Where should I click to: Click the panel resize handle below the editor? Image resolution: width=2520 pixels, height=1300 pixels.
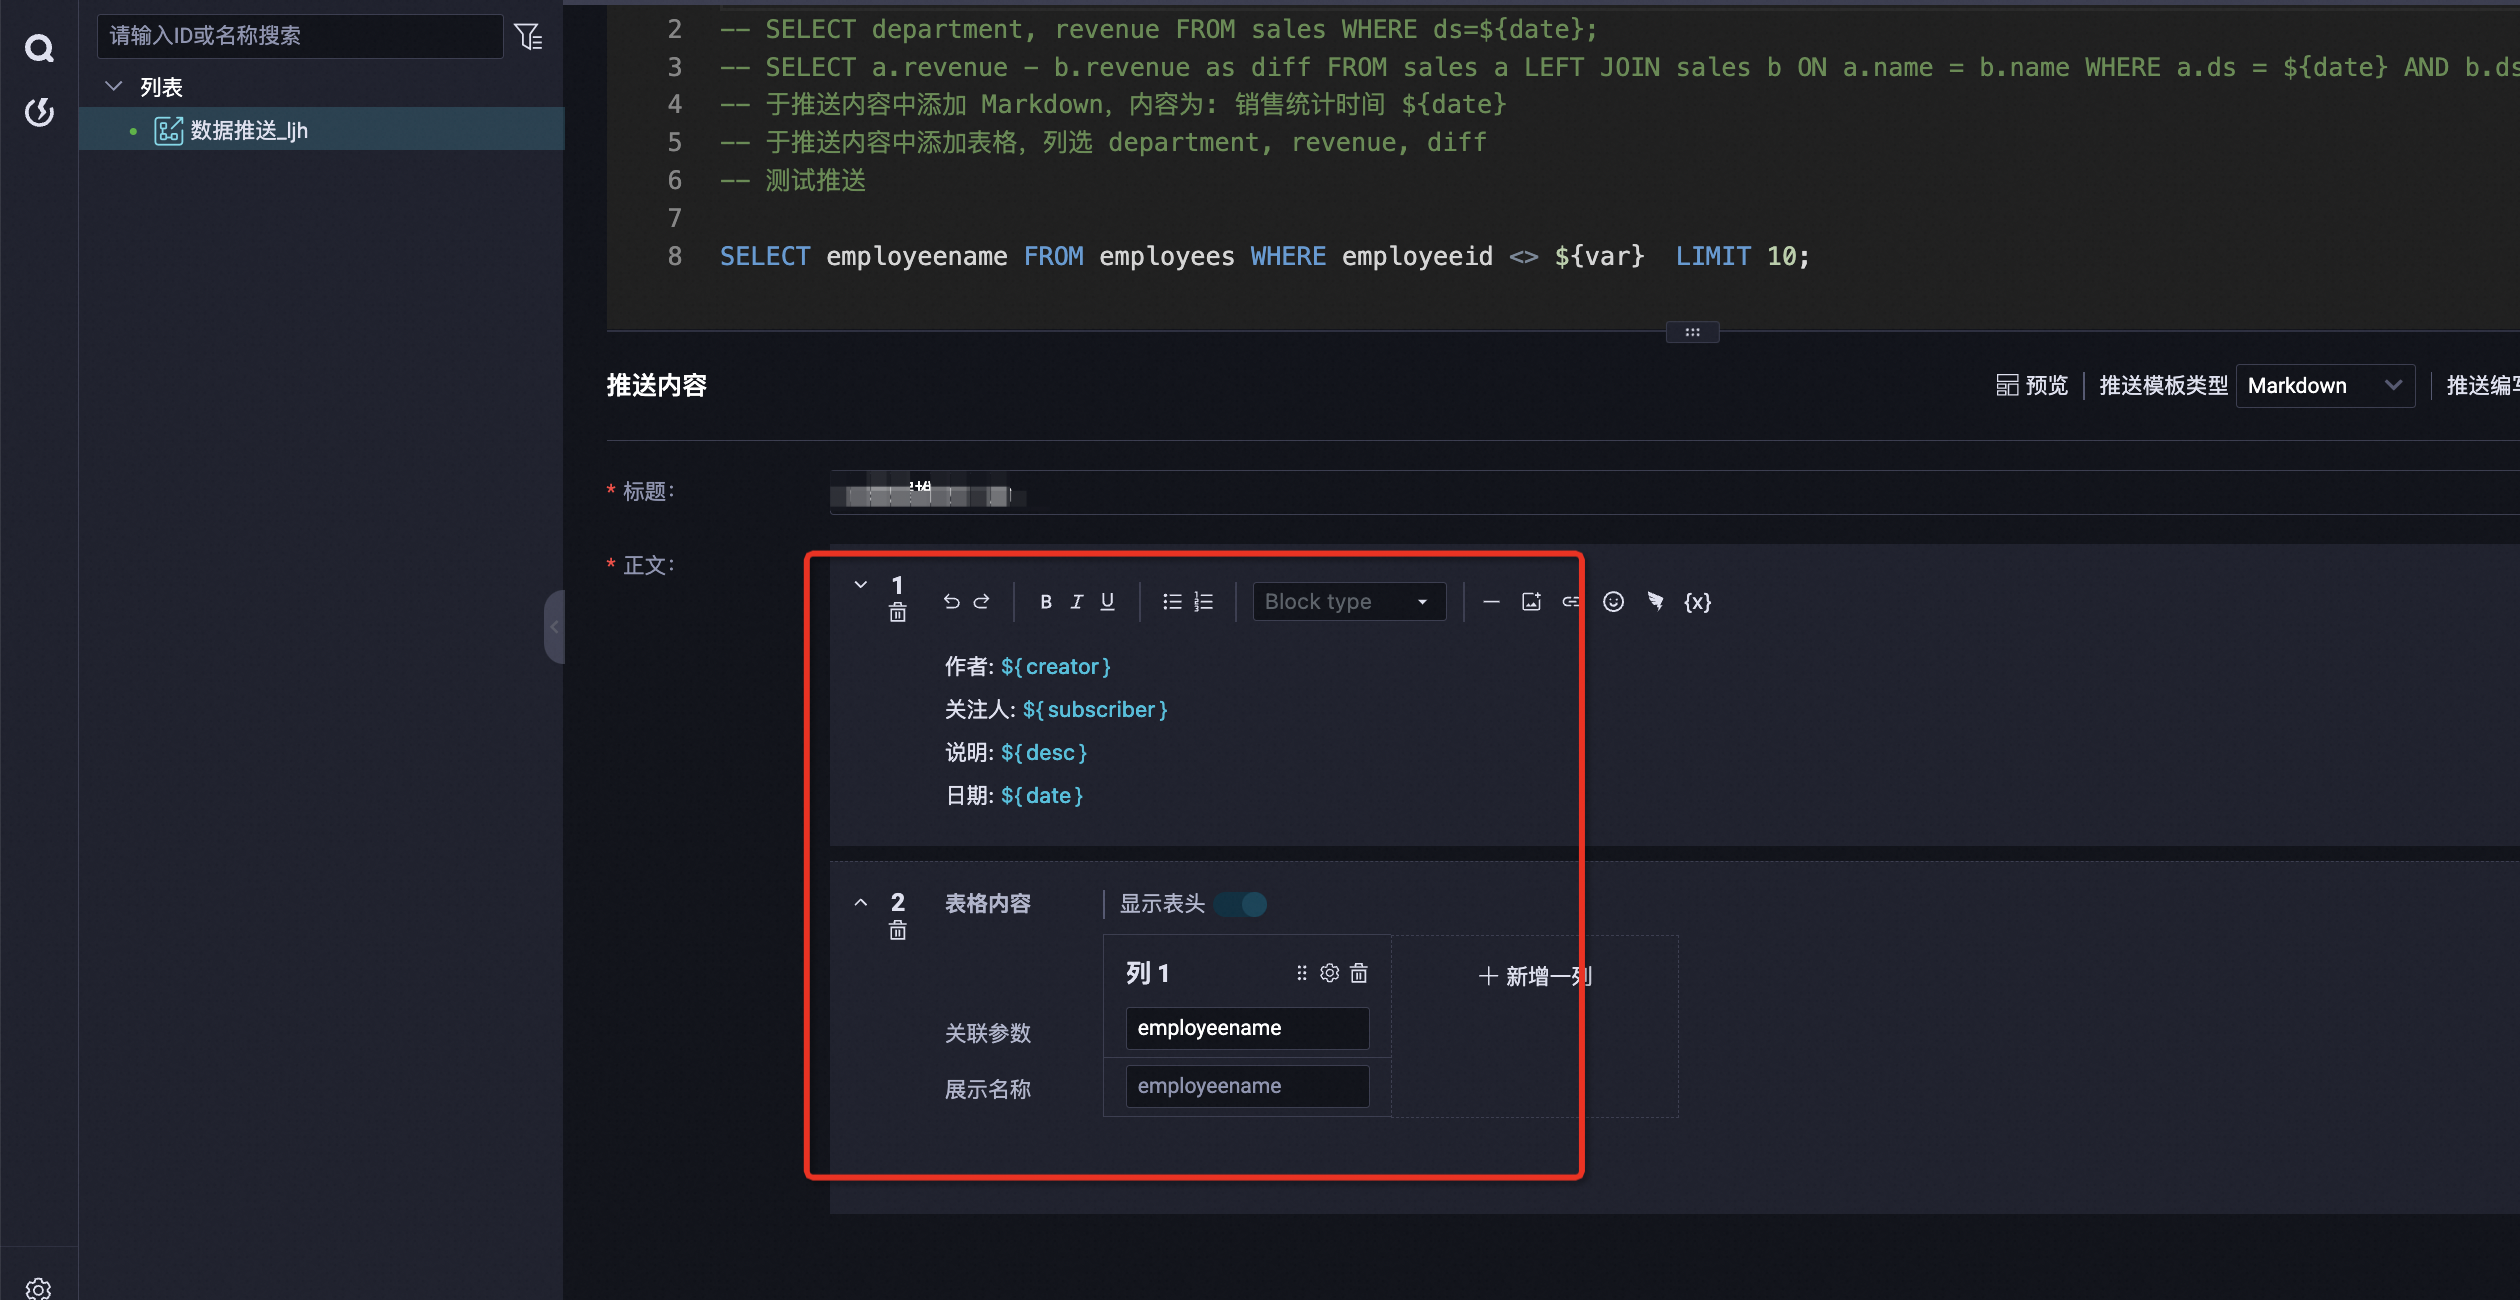[x=1692, y=332]
